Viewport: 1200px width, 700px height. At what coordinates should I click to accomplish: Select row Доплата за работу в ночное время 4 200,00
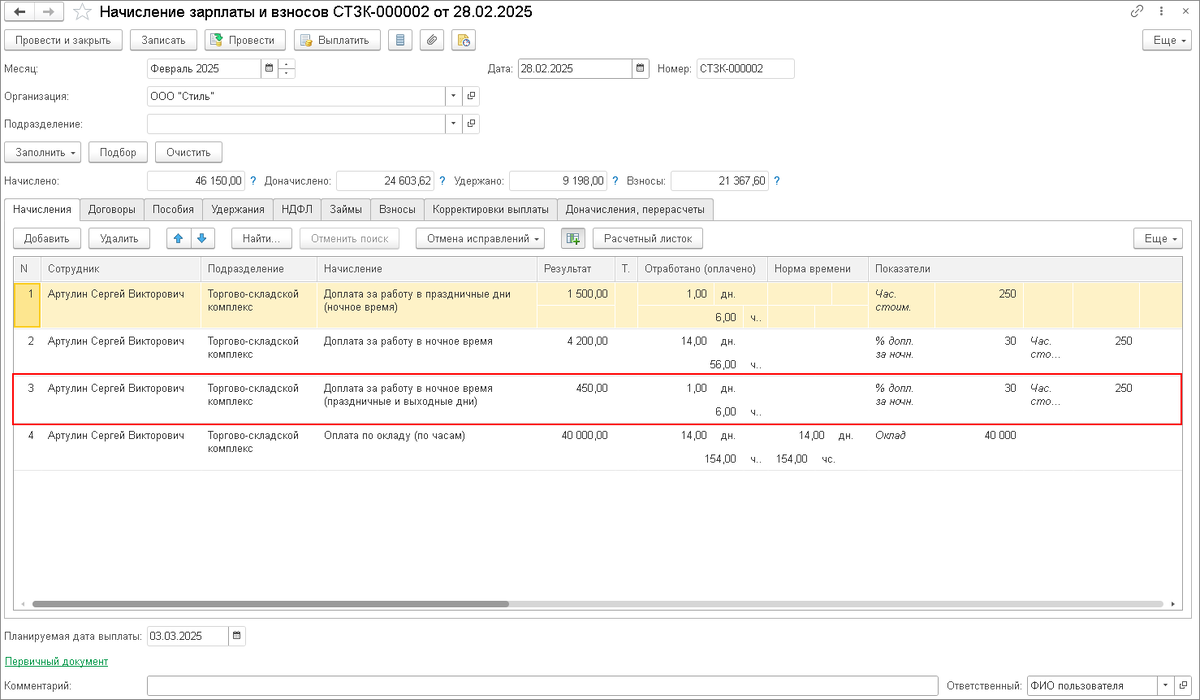coord(598,353)
